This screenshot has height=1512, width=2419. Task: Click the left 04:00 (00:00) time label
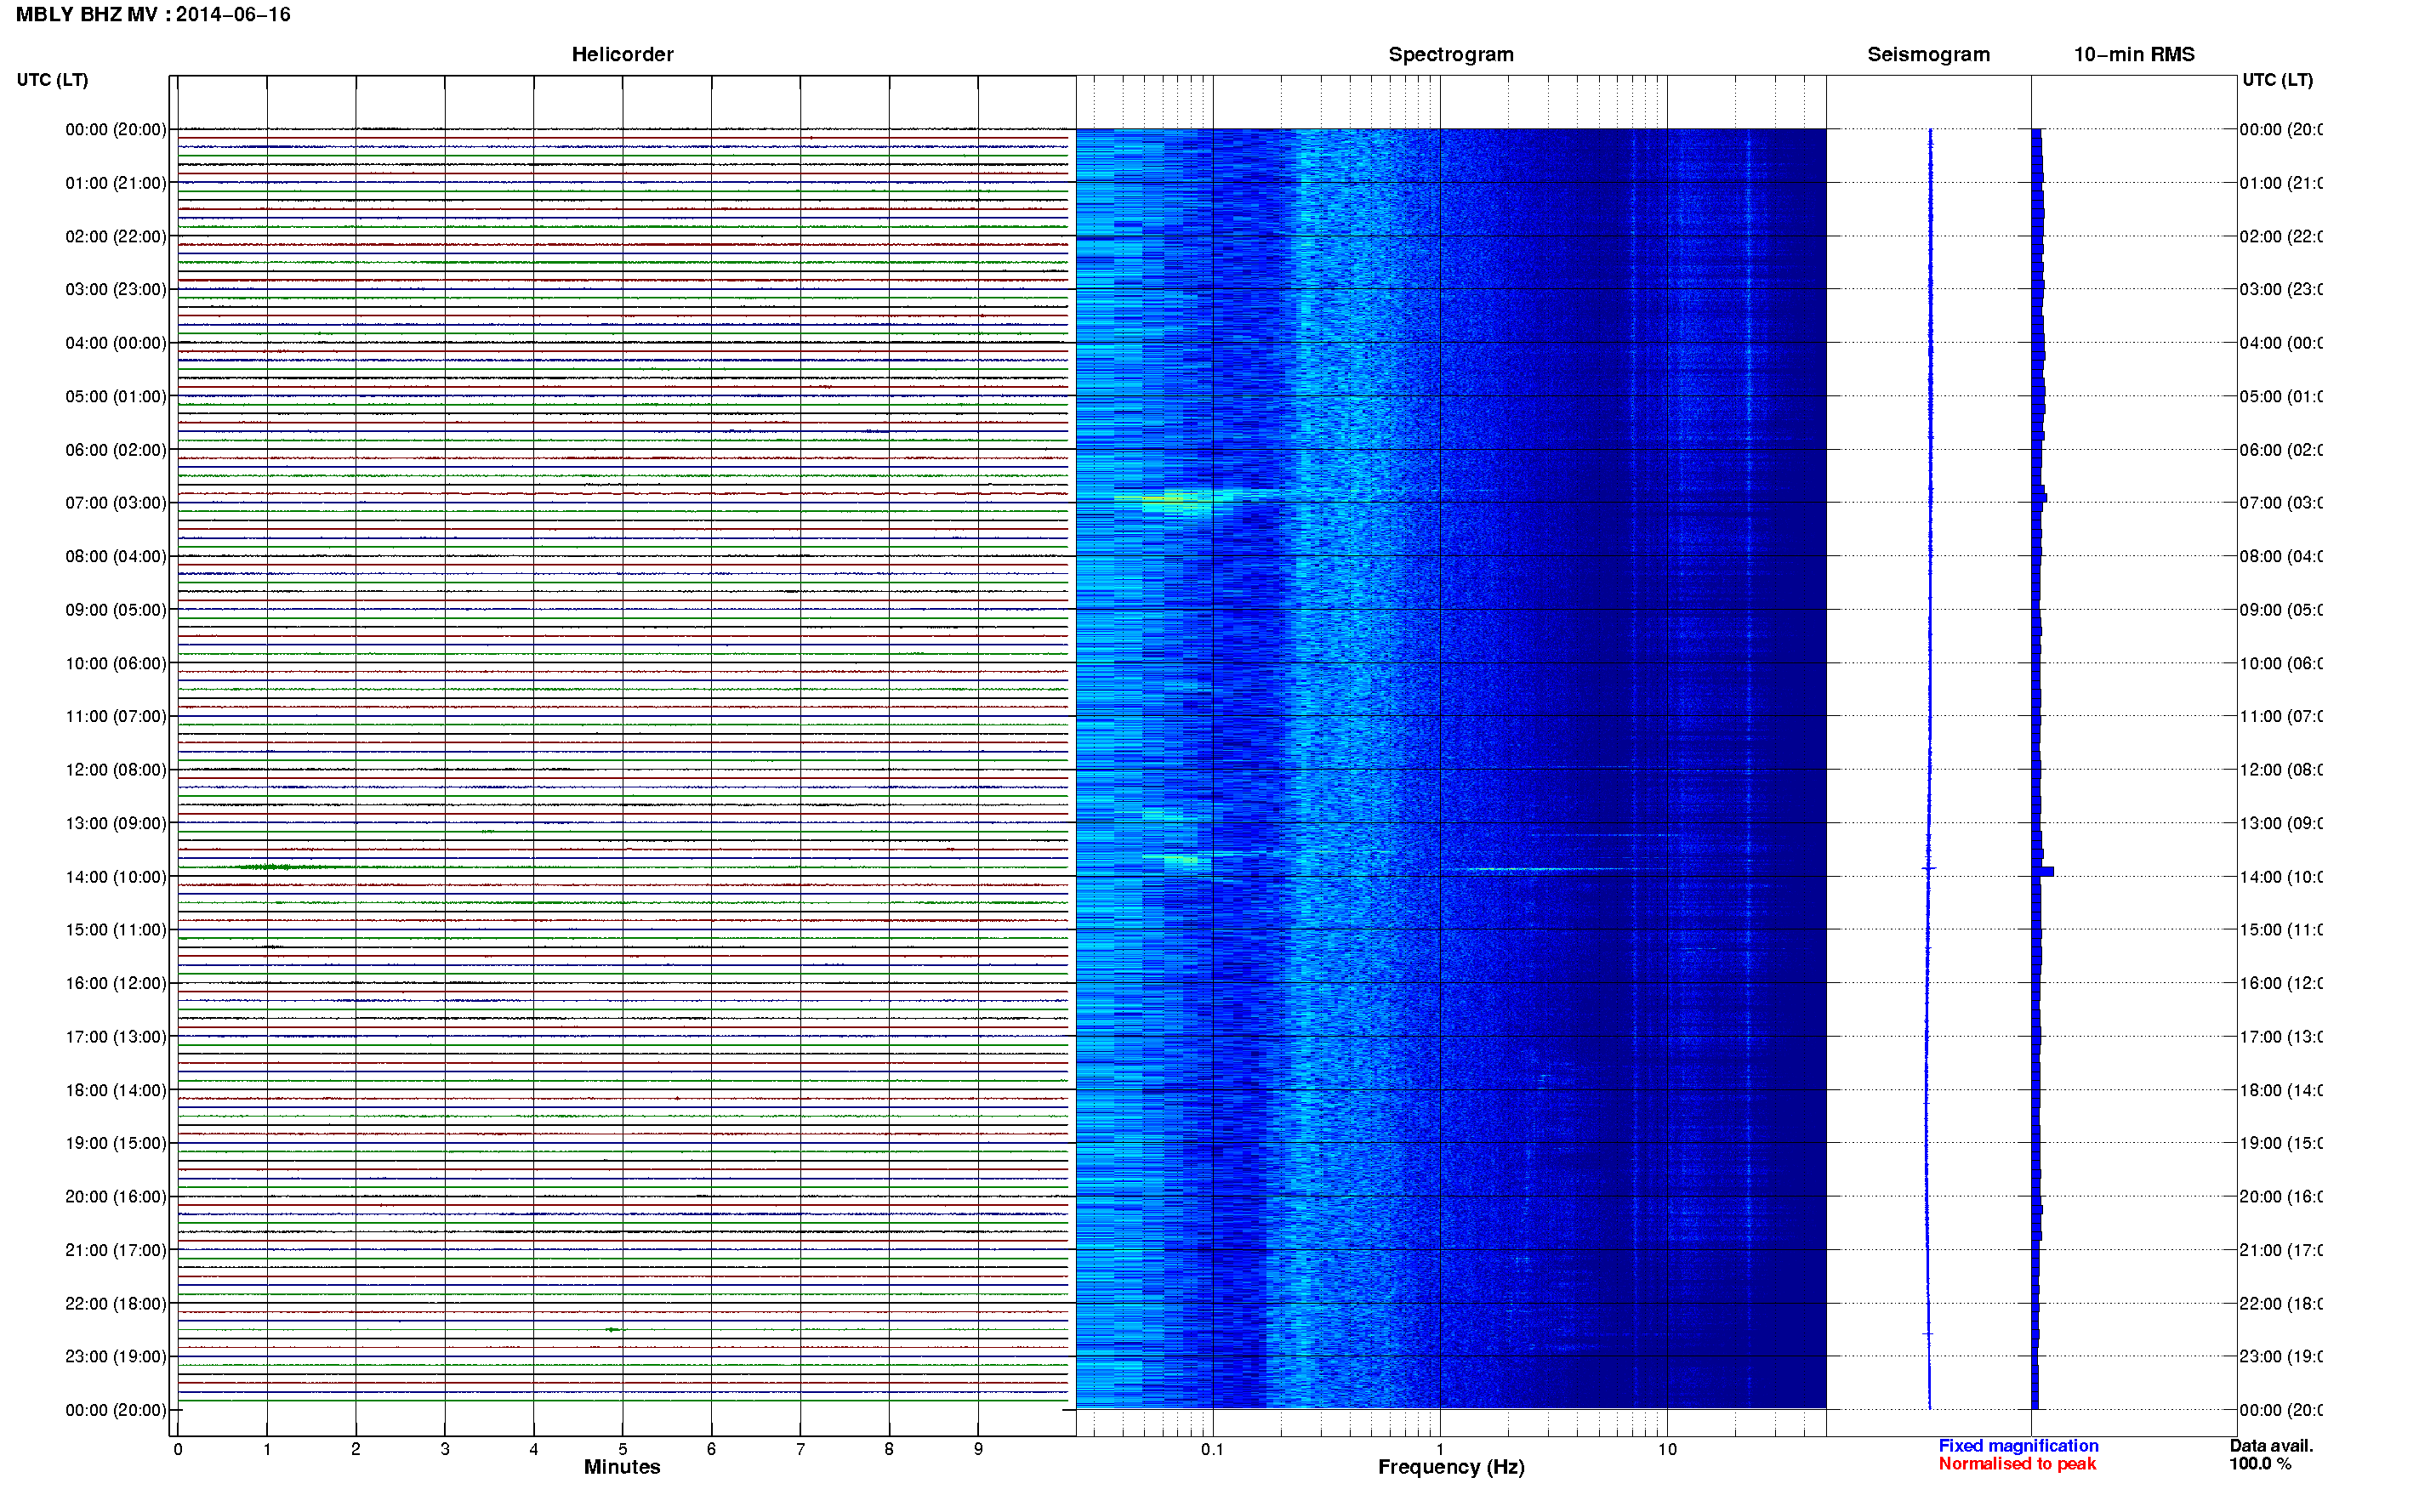tap(116, 343)
